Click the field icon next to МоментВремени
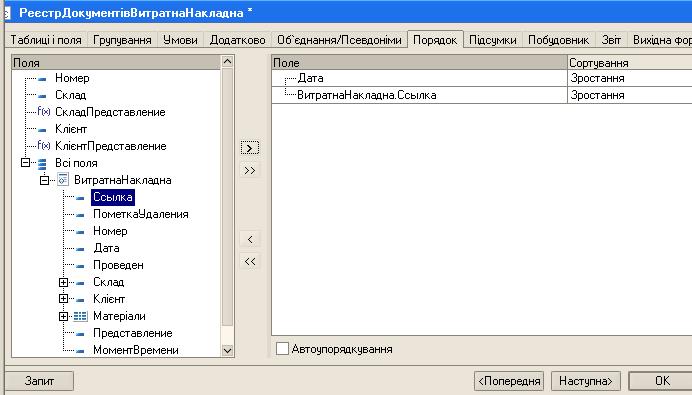692x395 pixels. 80,351
